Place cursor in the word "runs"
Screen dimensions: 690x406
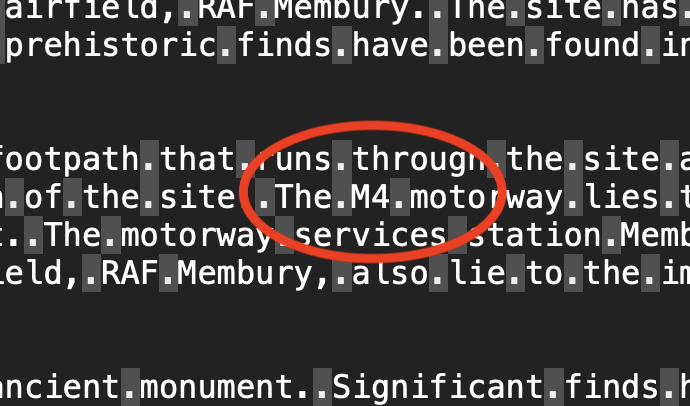293,159
